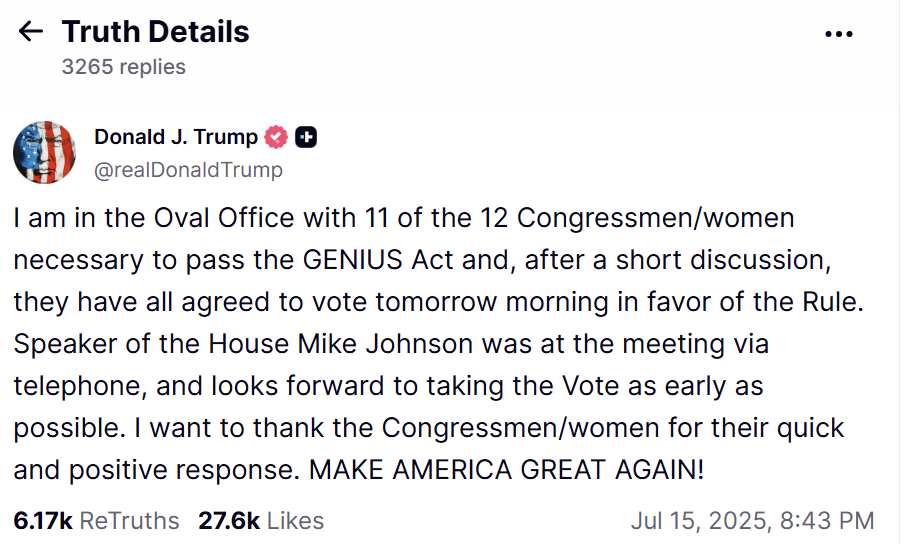Click the words GENIUS Act in the post
The height and width of the screenshot is (544, 912).
click(x=378, y=260)
